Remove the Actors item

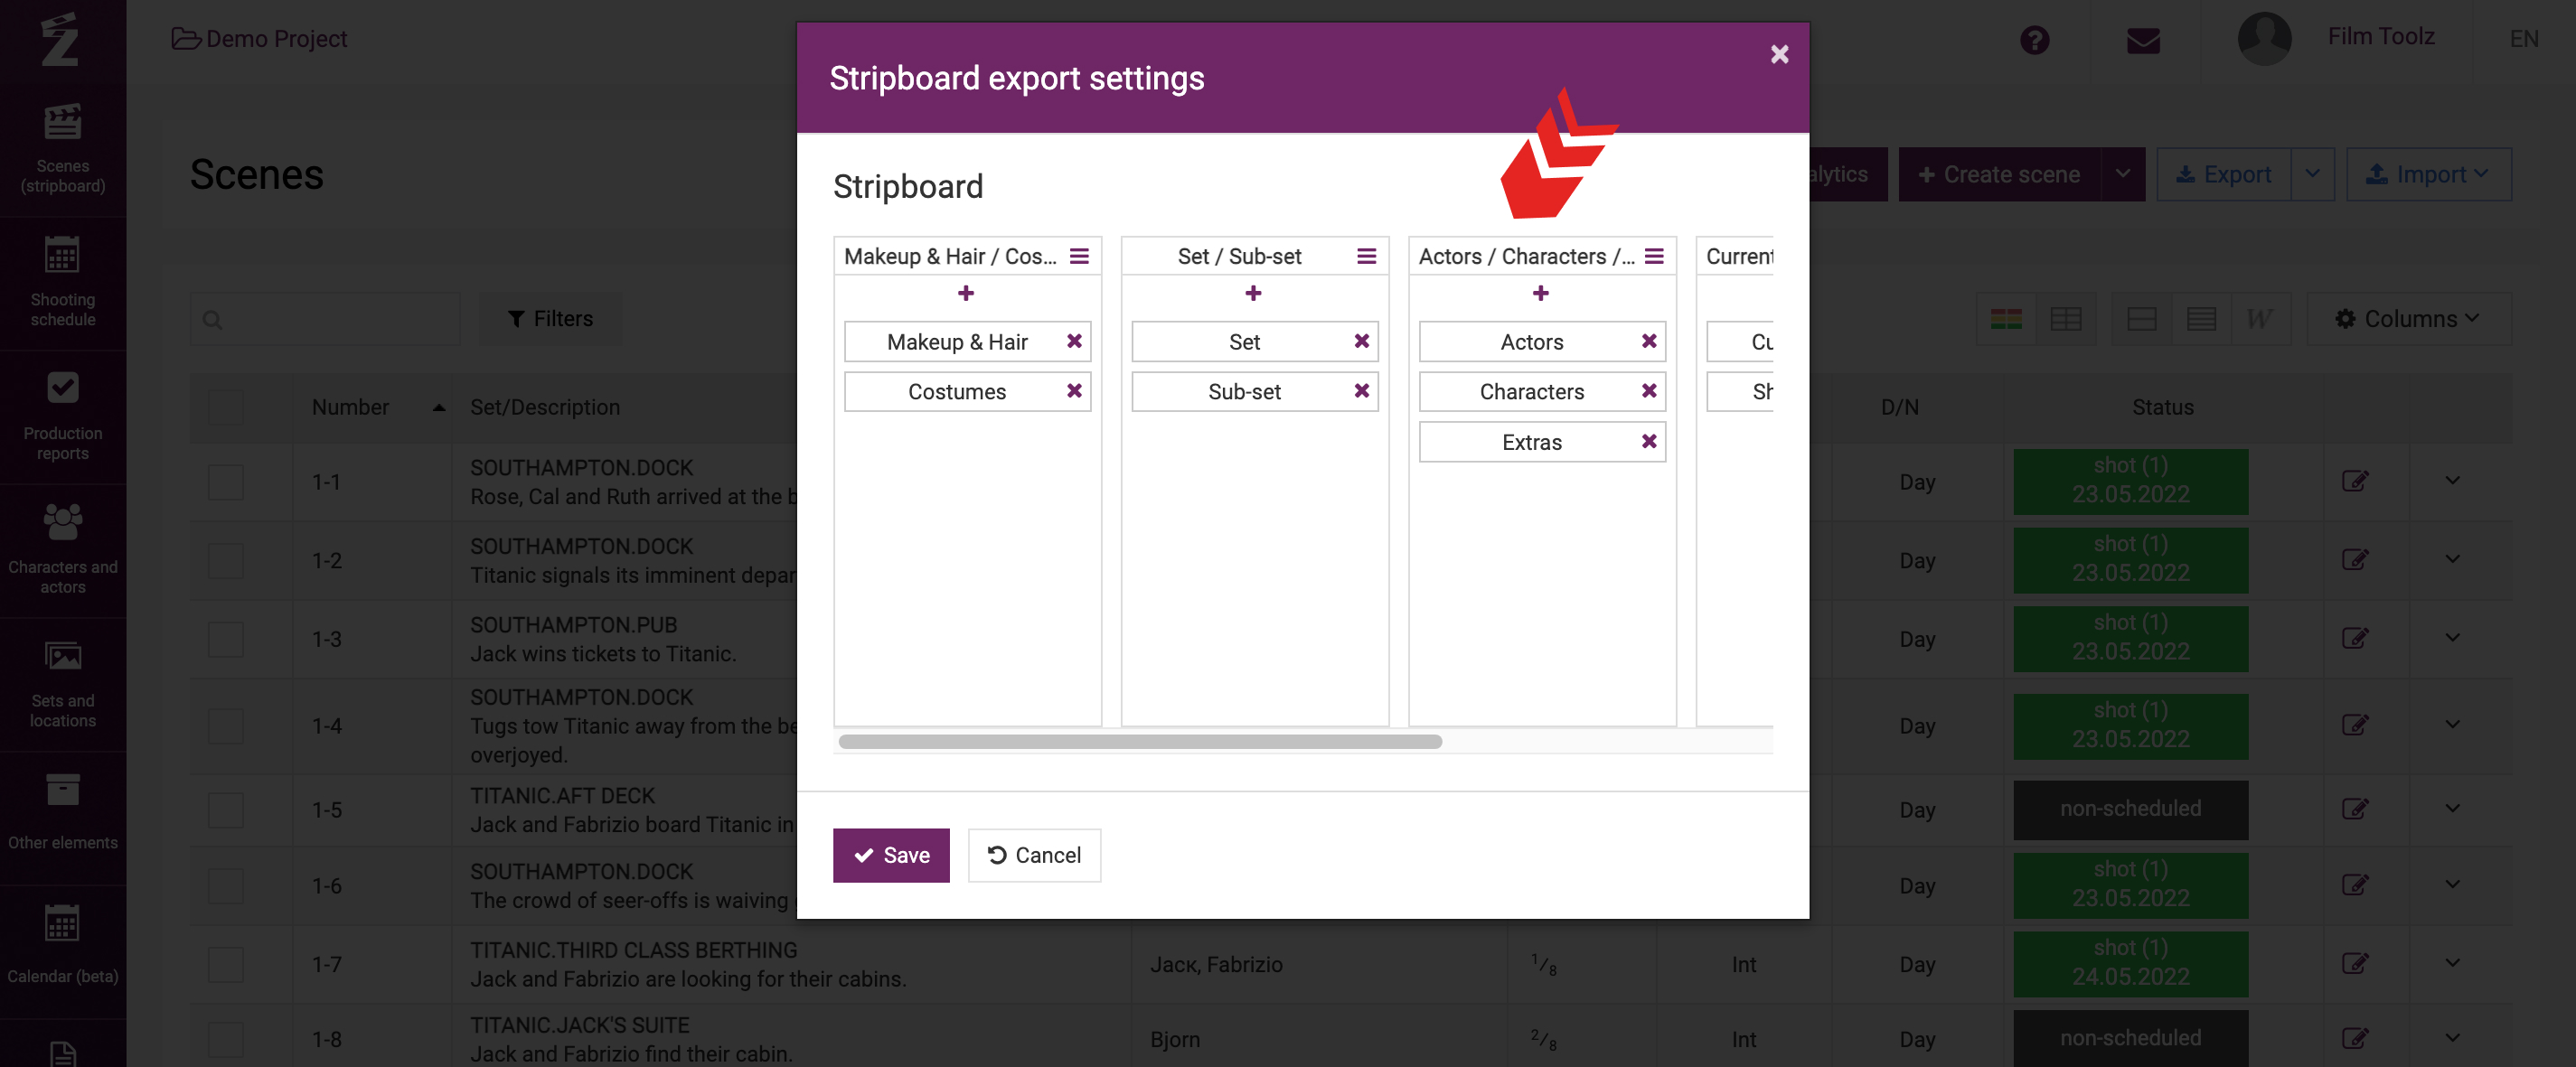tap(1649, 341)
